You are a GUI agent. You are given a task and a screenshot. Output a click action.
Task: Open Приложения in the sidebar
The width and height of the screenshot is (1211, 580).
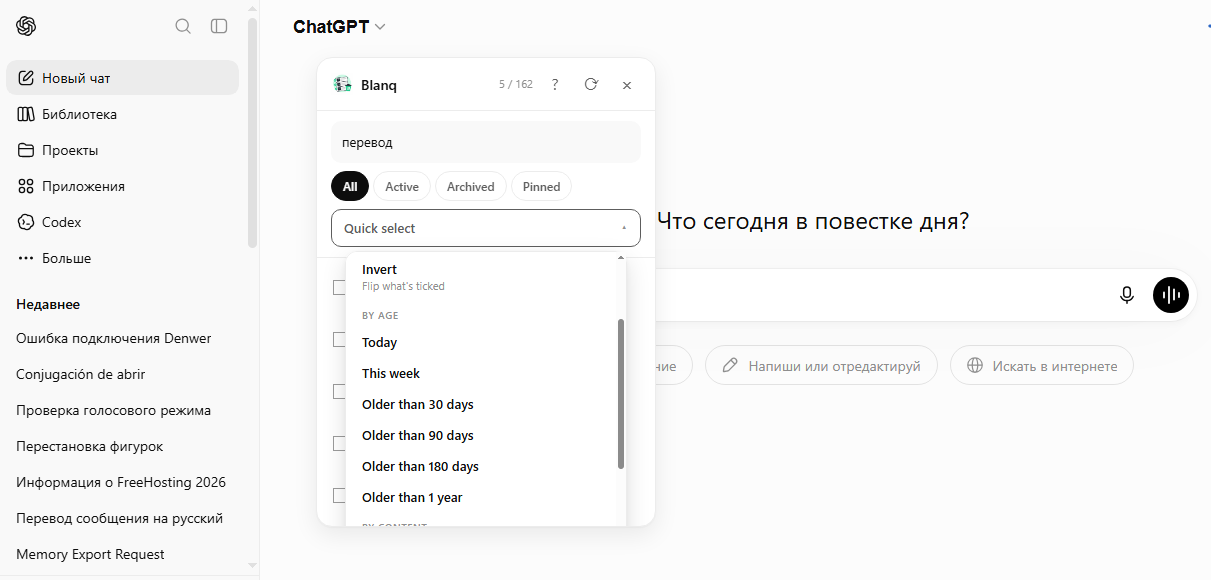[122, 186]
